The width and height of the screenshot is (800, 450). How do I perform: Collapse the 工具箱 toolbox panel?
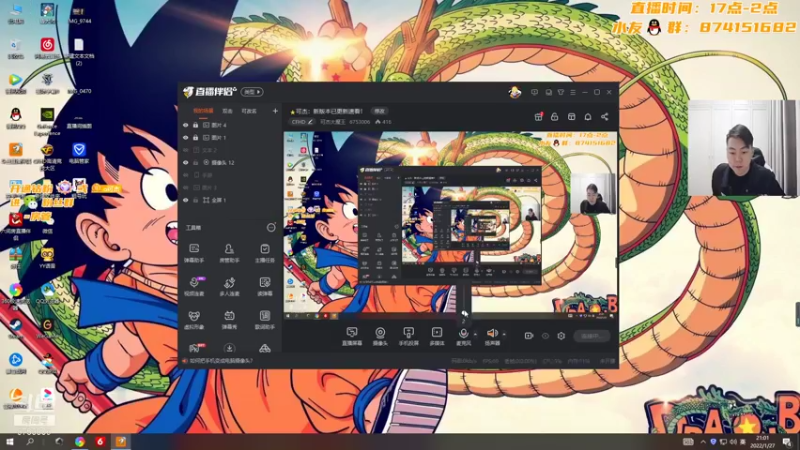(x=271, y=228)
